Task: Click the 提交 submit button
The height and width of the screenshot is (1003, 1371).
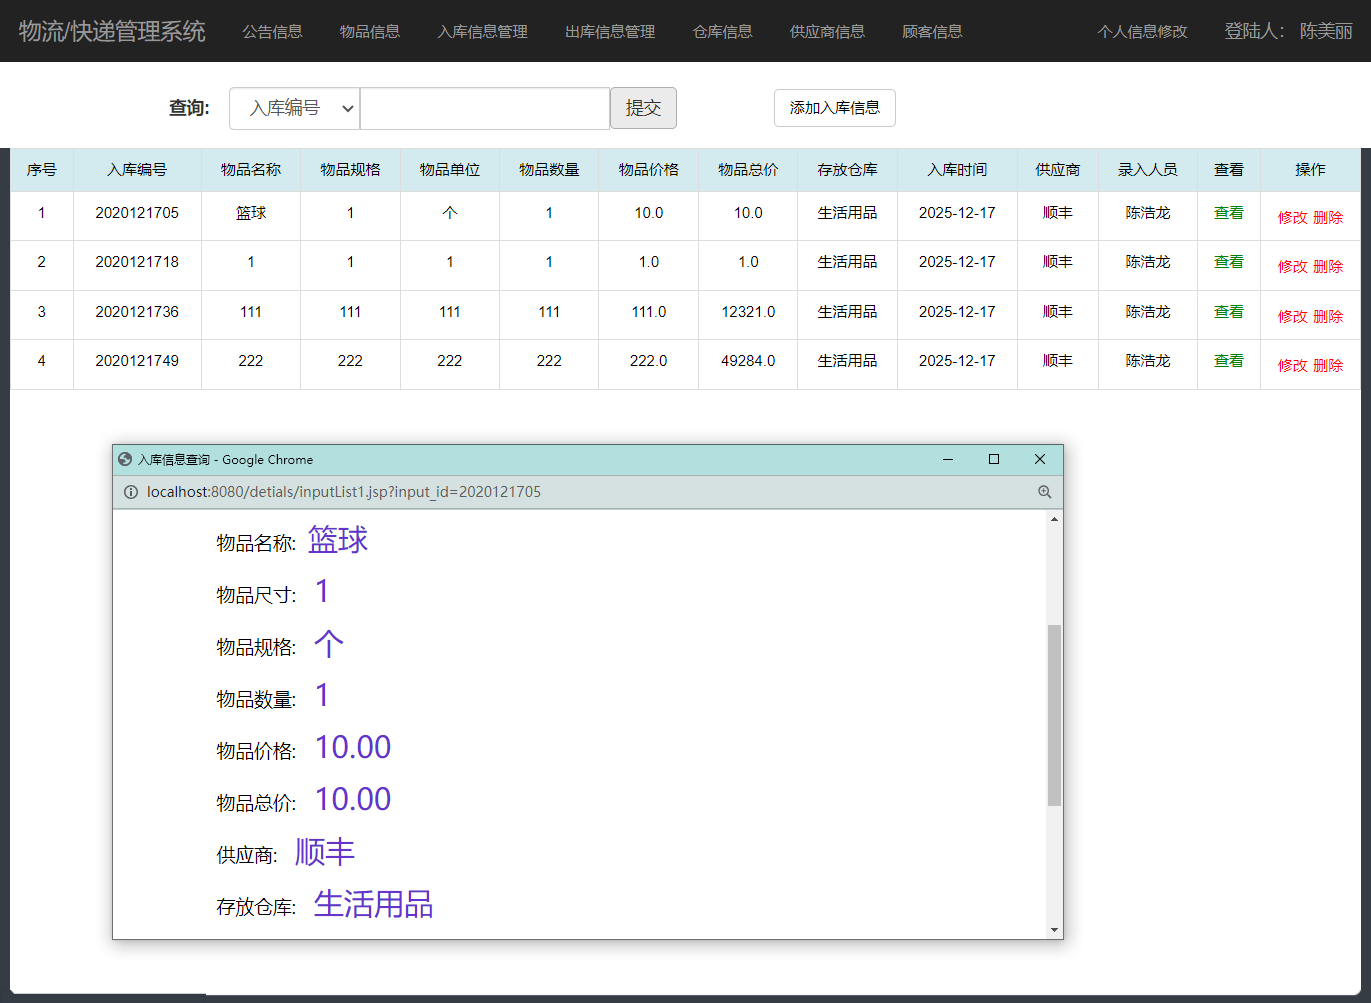Action: click(x=643, y=107)
